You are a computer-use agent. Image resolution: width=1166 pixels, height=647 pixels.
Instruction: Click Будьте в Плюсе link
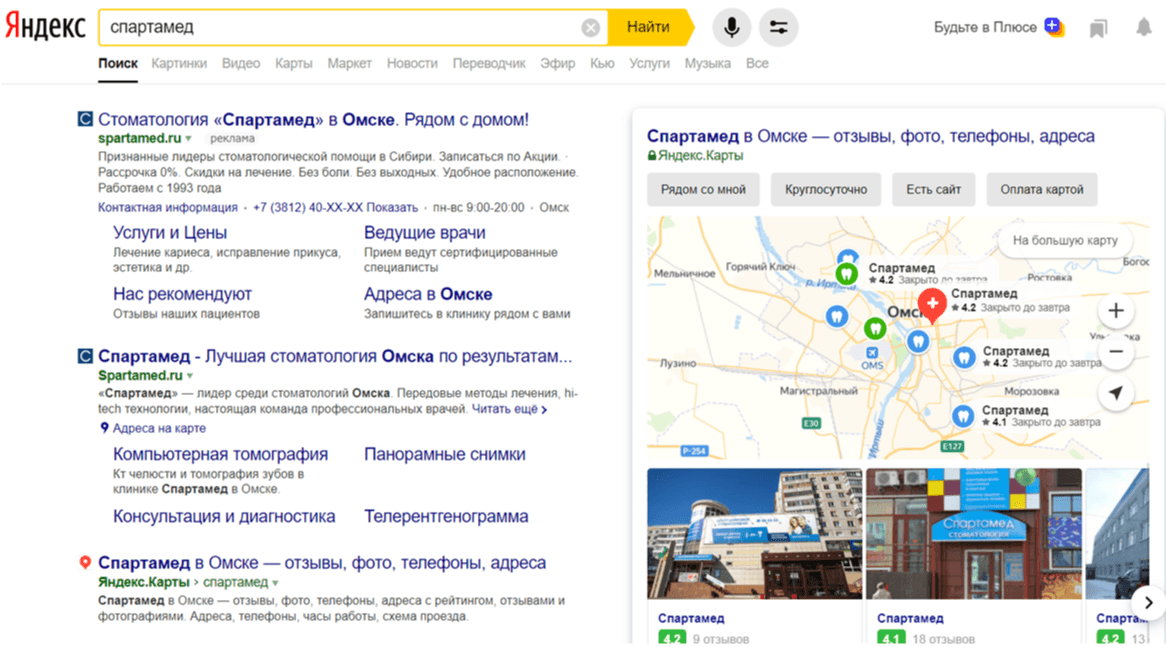pyautogui.click(x=985, y=28)
